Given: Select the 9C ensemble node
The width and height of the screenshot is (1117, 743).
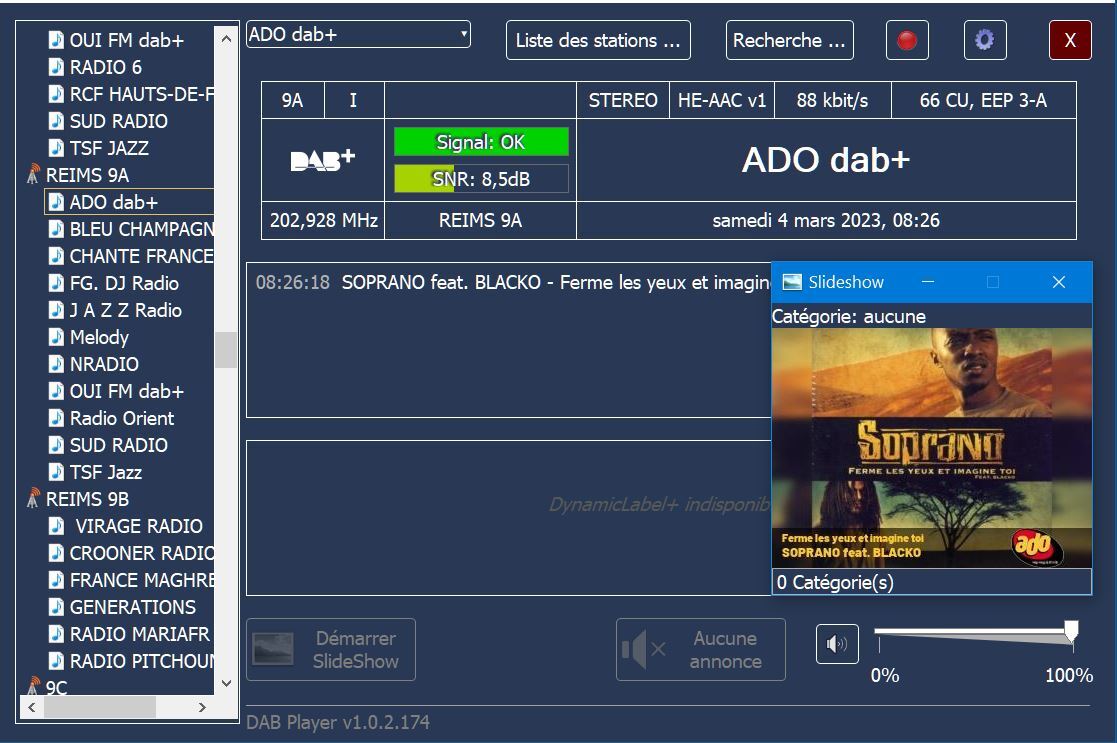Looking at the screenshot, I should point(56,688).
